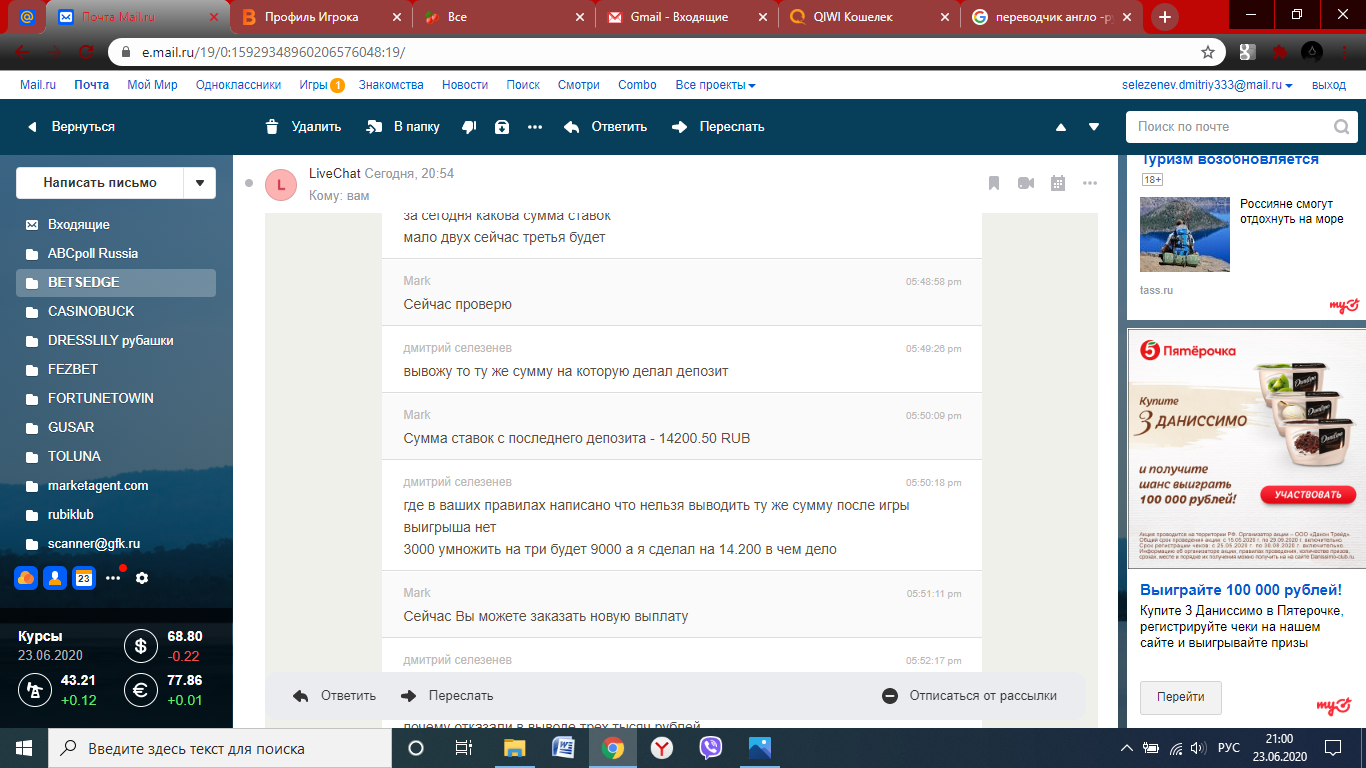Click Отписаться от рассылки unsubscribe link
Screen dimensions: 1366x768
coord(982,696)
